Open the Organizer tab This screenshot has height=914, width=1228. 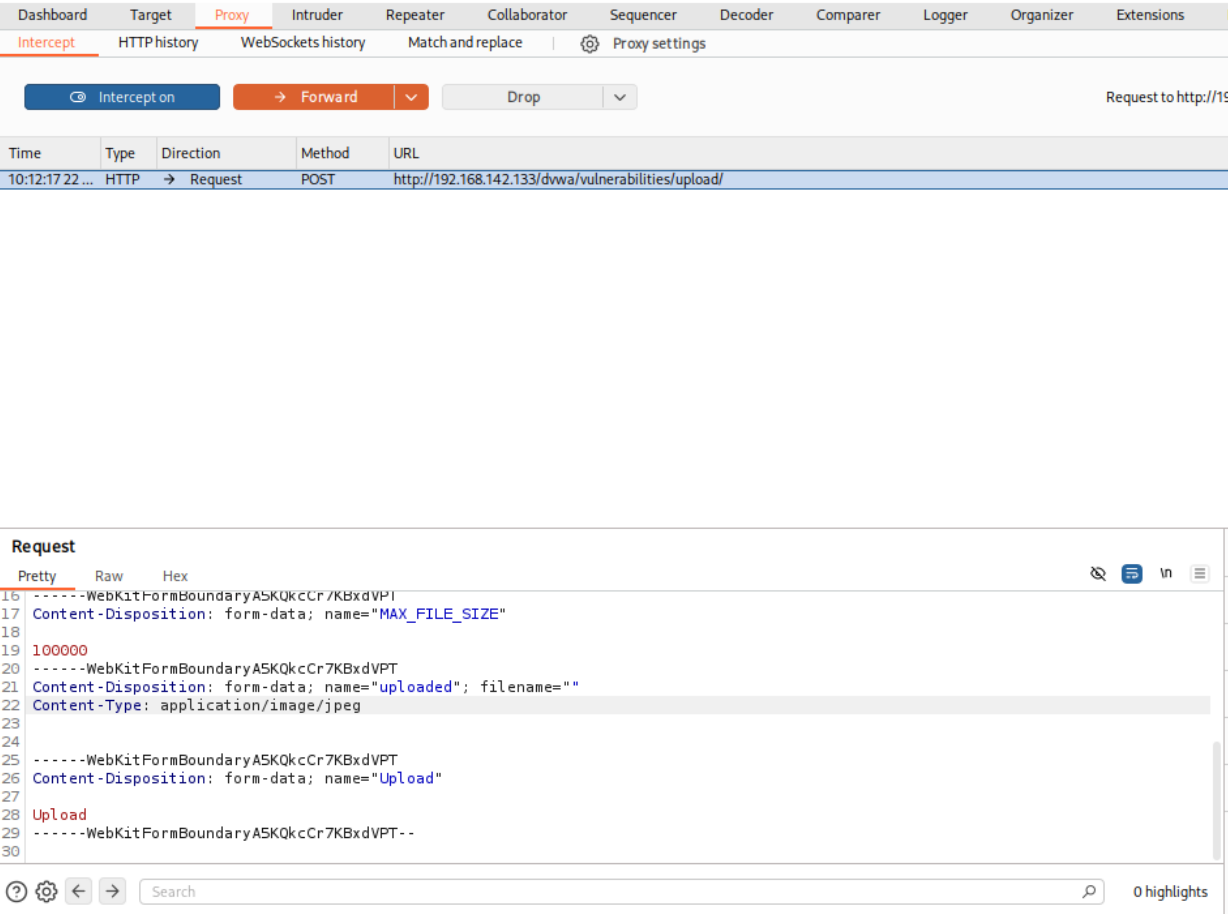coord(1042,15)
